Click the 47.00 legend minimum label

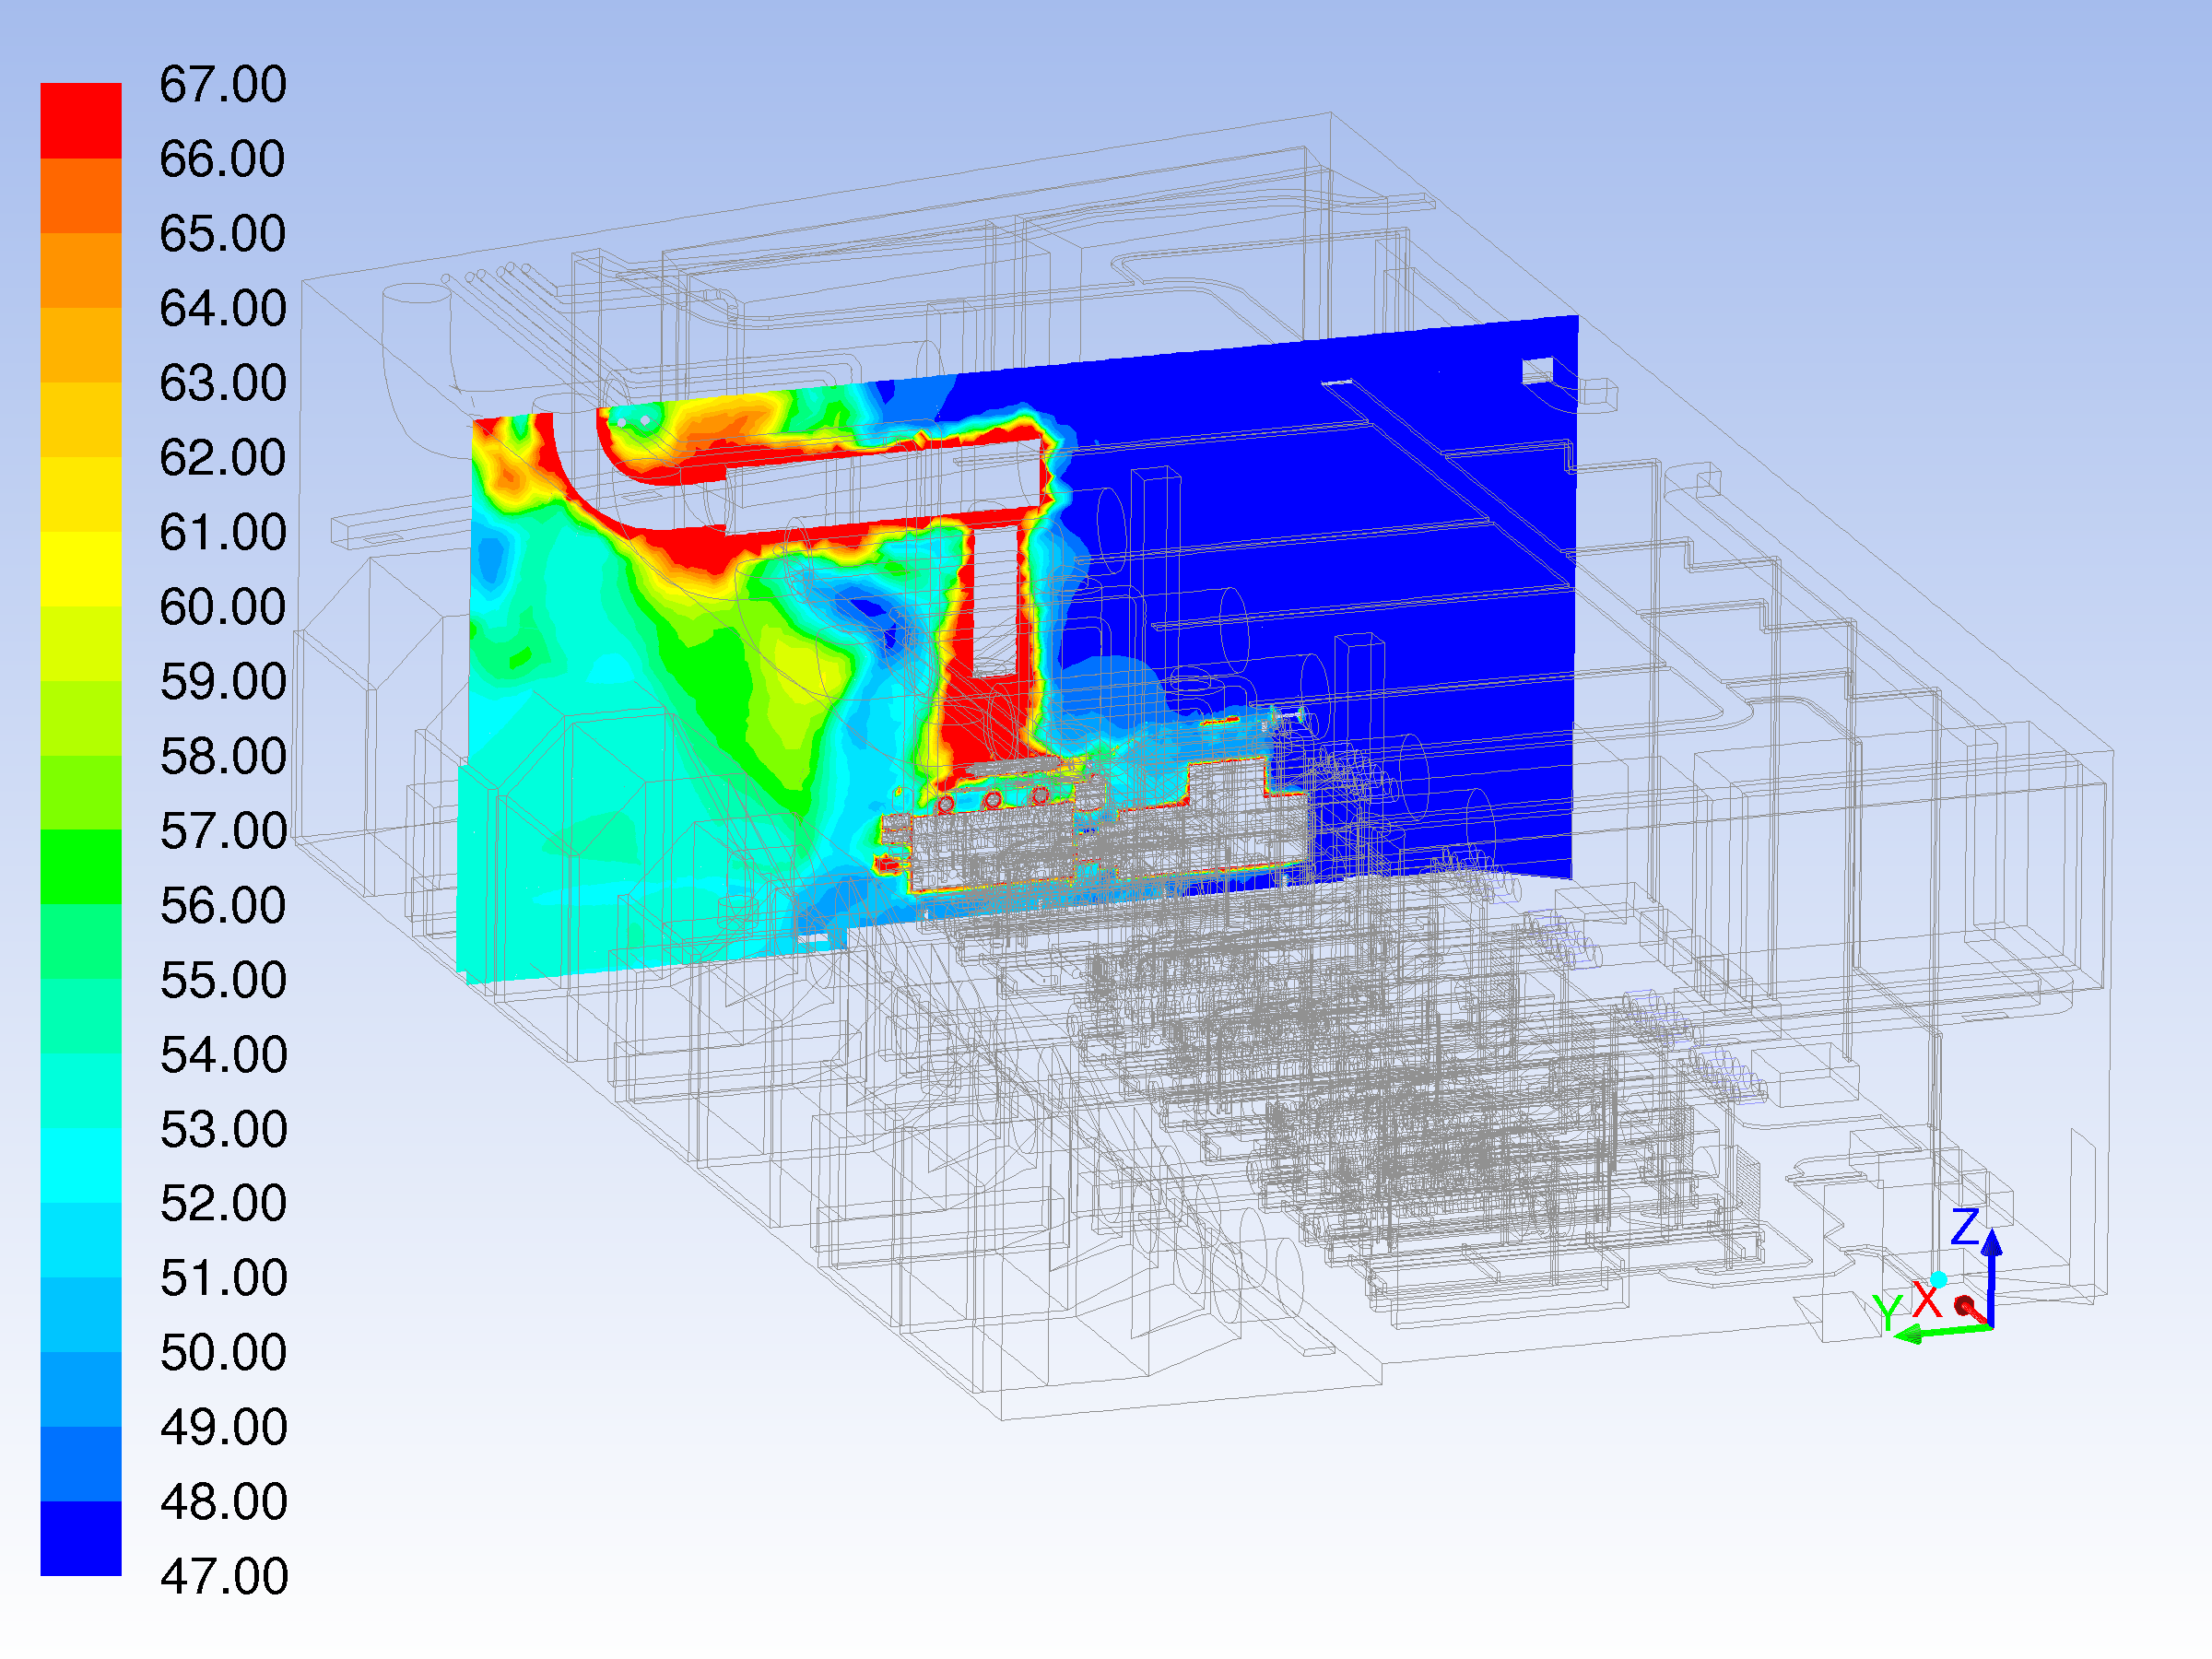click(x=223, y=1576)
